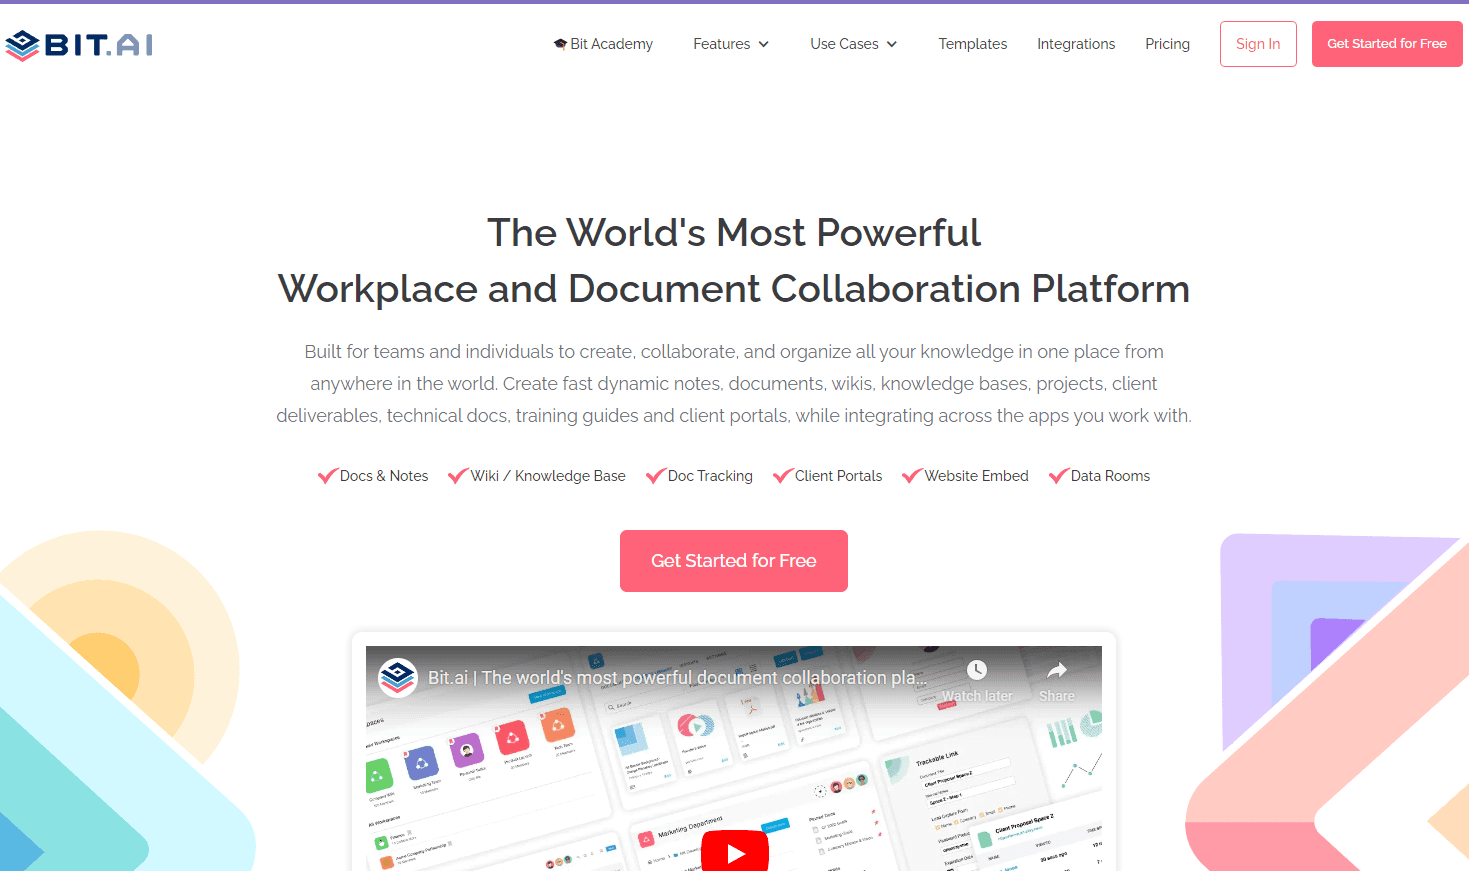Expand the Features dropdown menu
This screenshot has width=1469, height=871.
click(731, 44)
